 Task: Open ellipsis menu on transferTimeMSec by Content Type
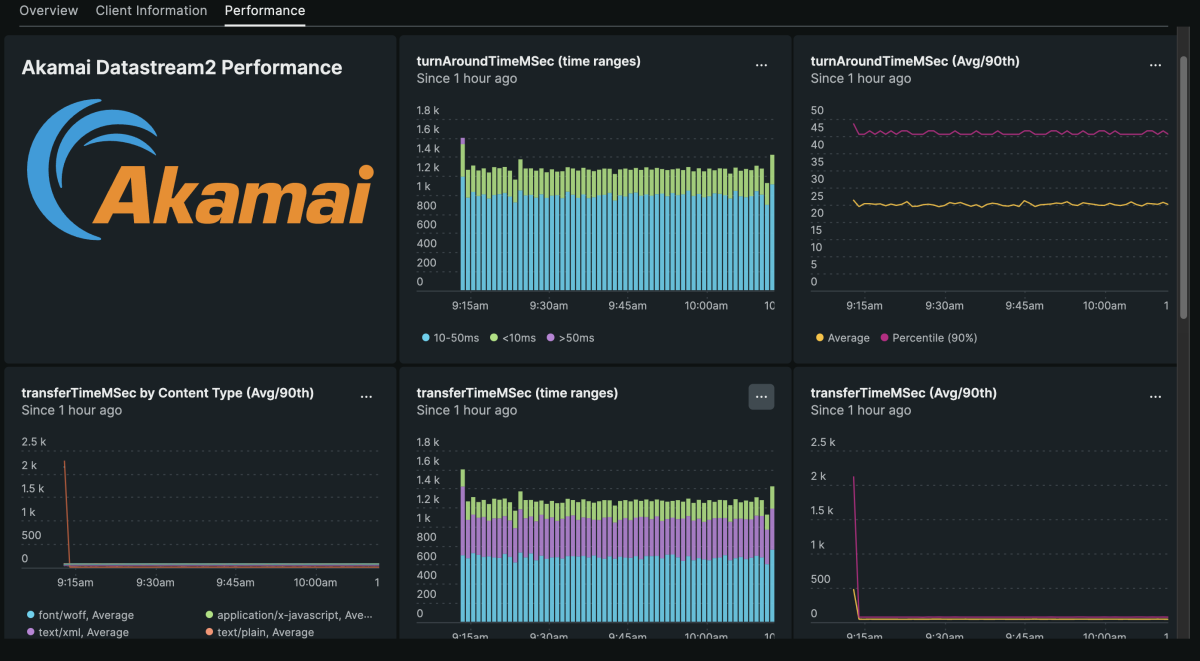[x=366, y=397]
